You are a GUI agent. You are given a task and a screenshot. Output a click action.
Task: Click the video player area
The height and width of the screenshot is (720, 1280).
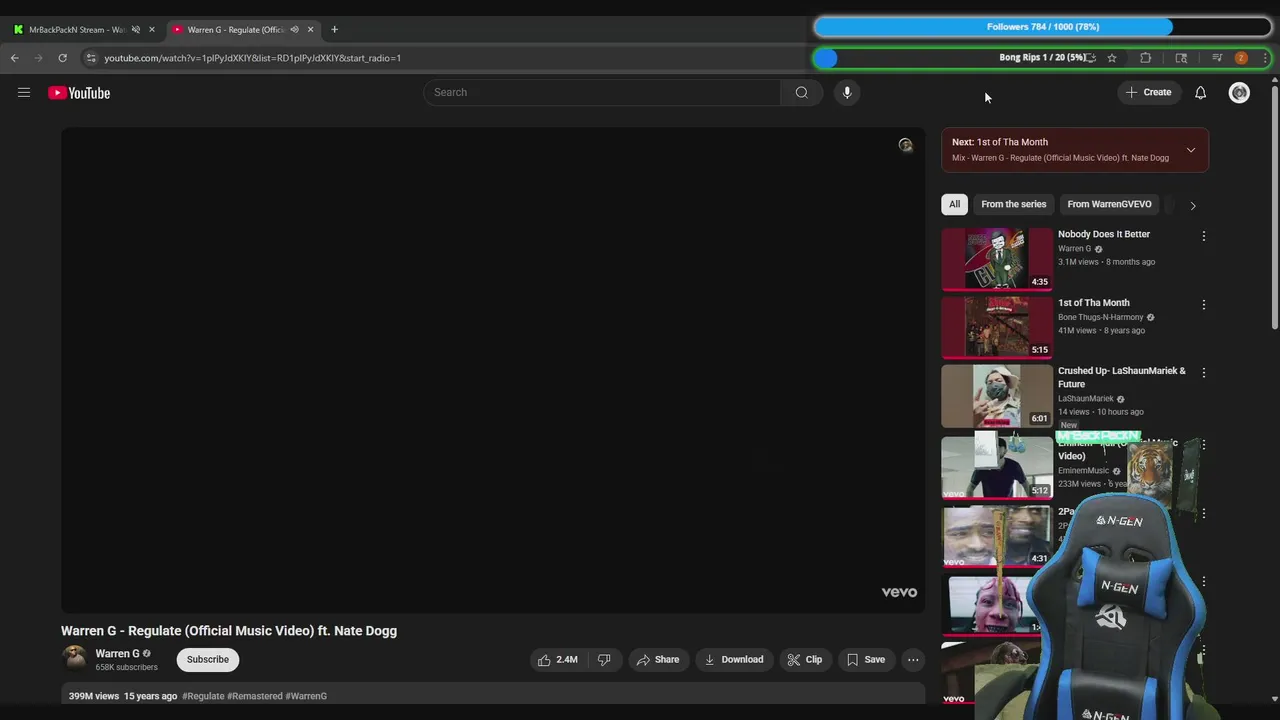tap(492, 370)
